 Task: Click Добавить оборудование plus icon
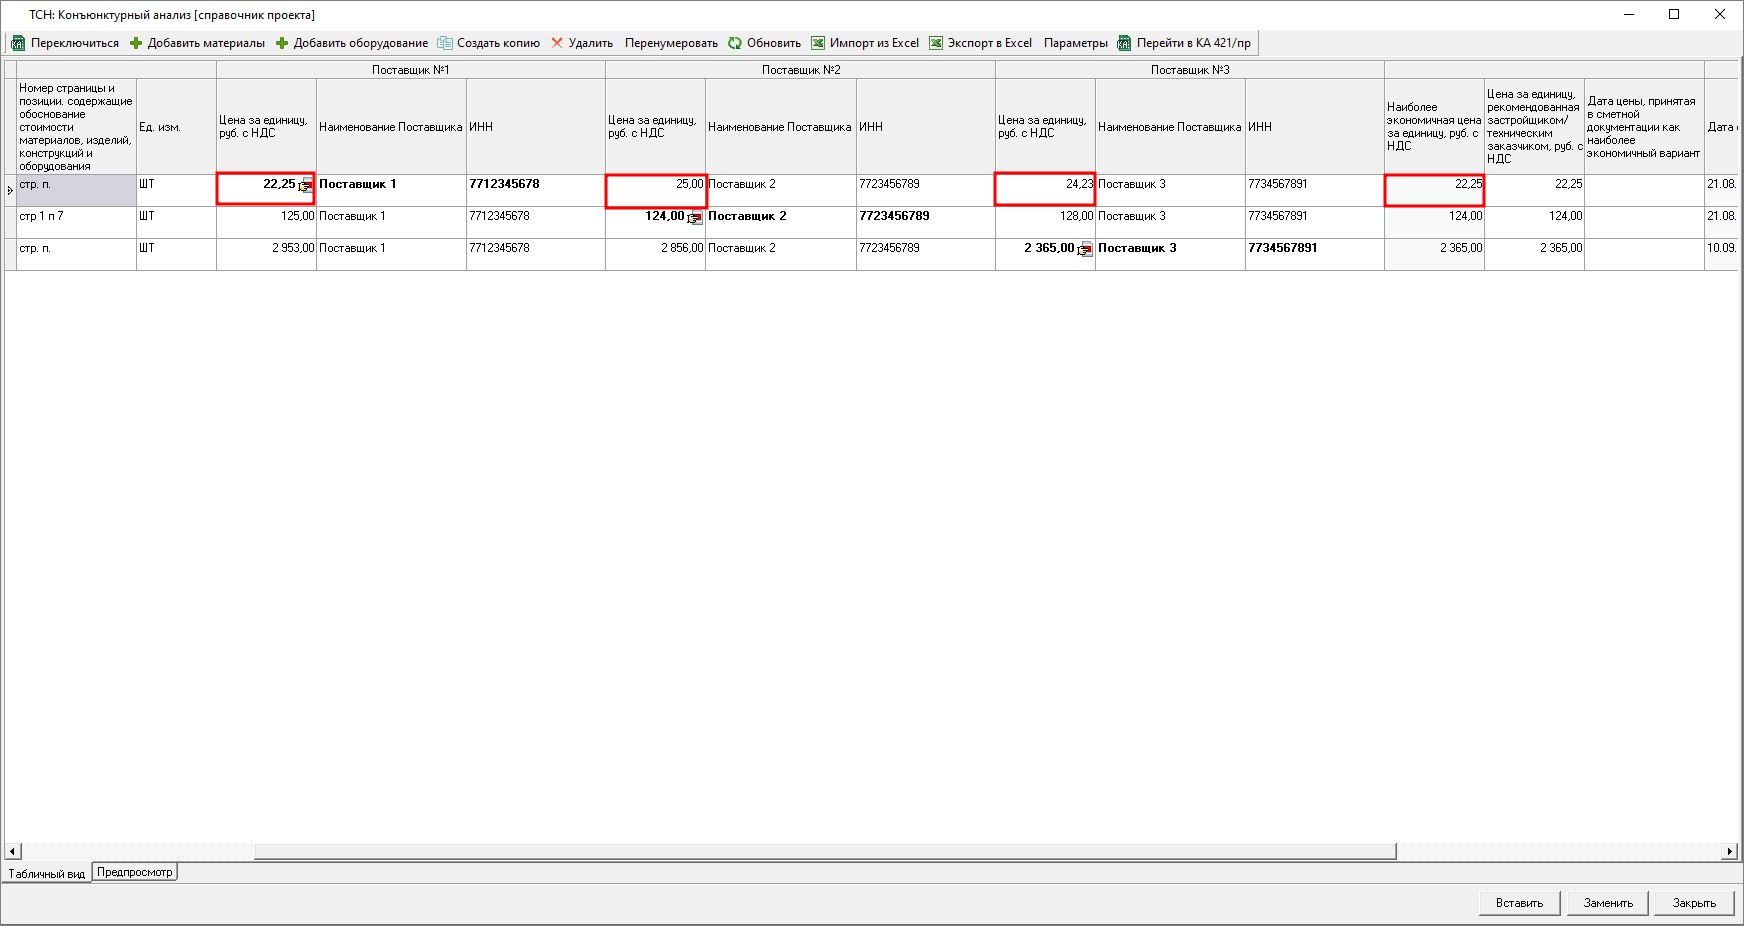point(282,43)
